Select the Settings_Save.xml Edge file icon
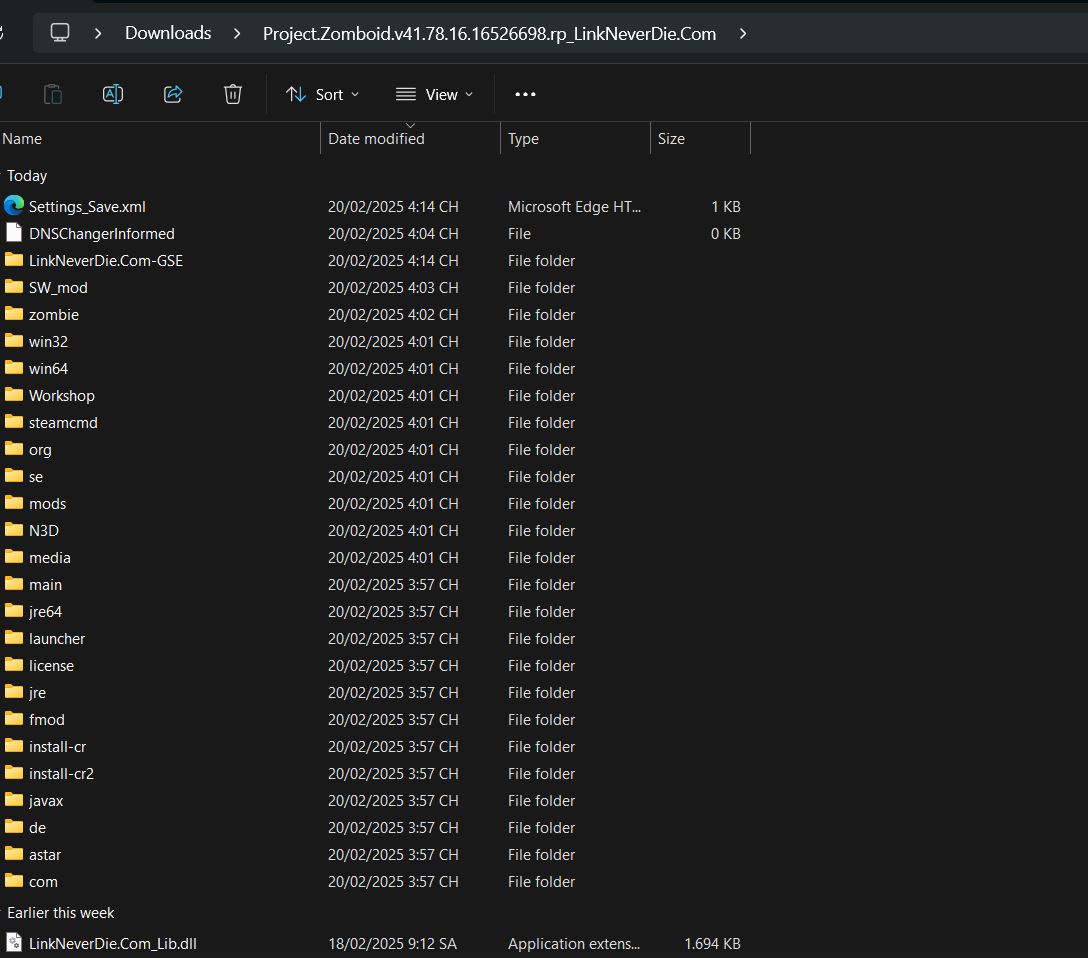 pos(14,206)
